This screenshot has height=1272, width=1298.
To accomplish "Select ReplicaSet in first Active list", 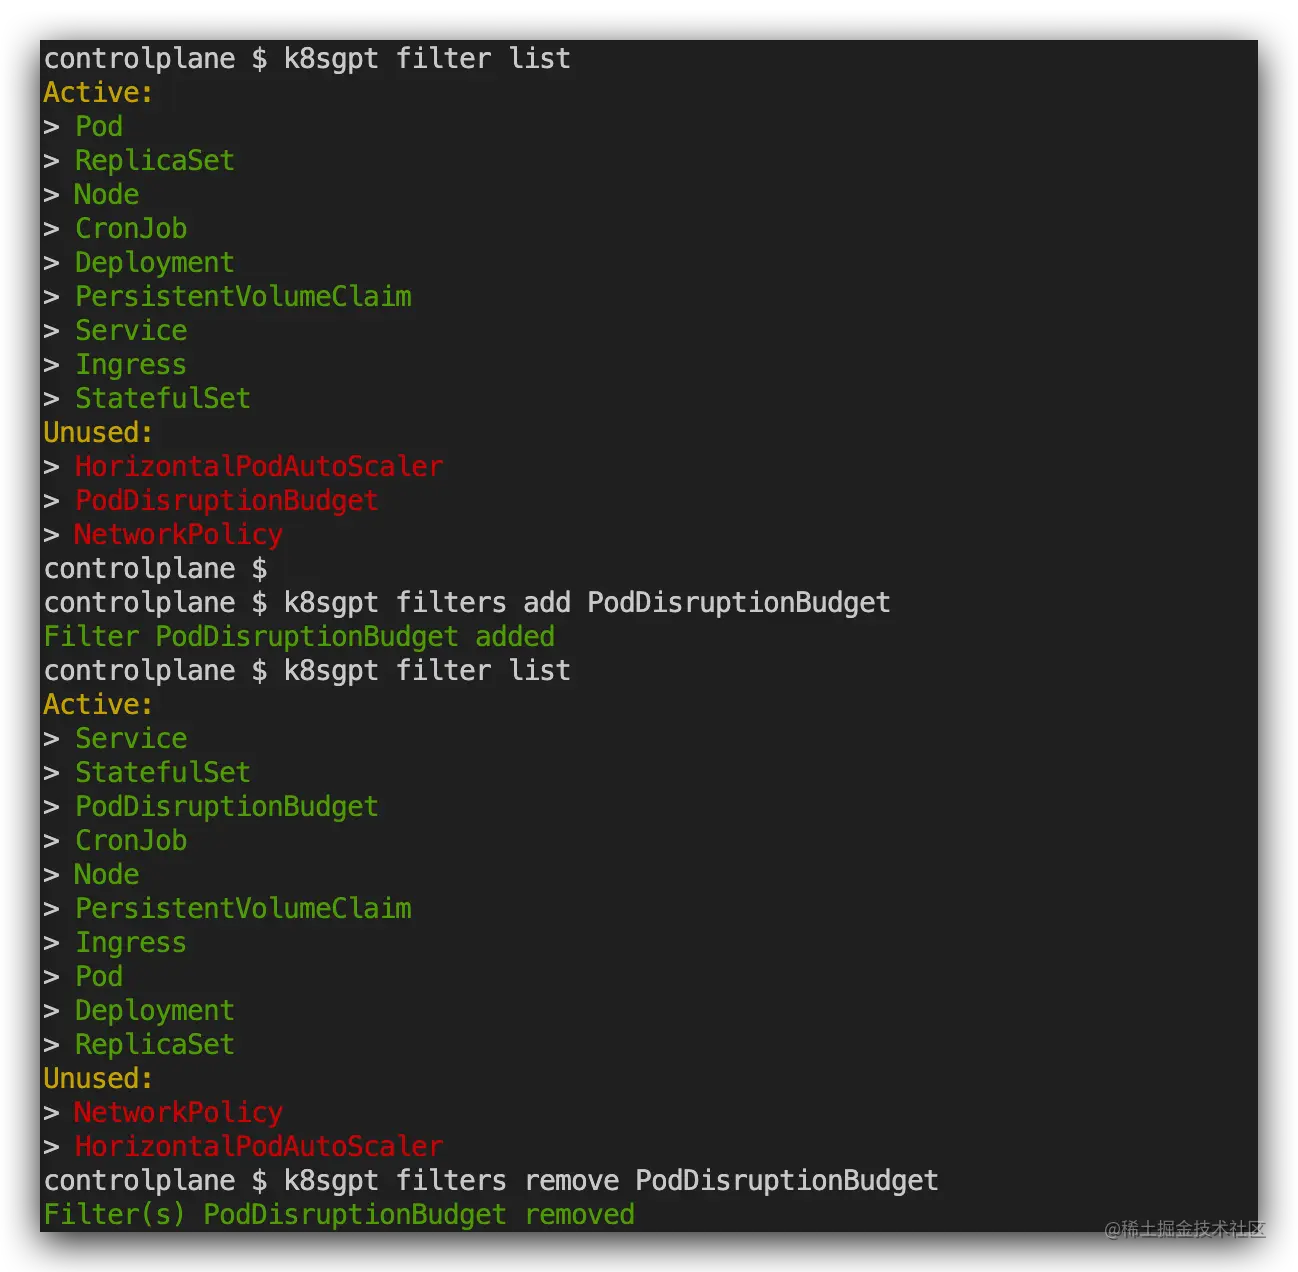I will pyautogui.click(x=155, y=161).
